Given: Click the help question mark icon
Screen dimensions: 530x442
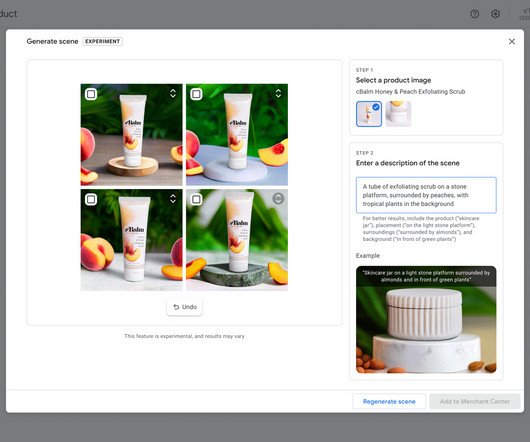Looking at the screenshot, I should [475, 14].
